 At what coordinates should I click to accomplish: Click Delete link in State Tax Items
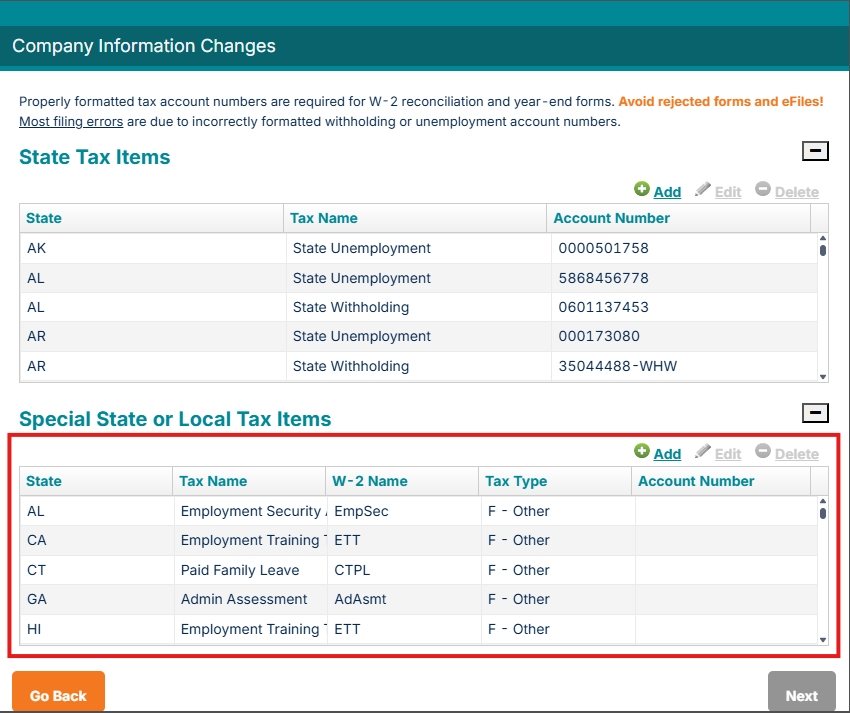tap(796, 192)
